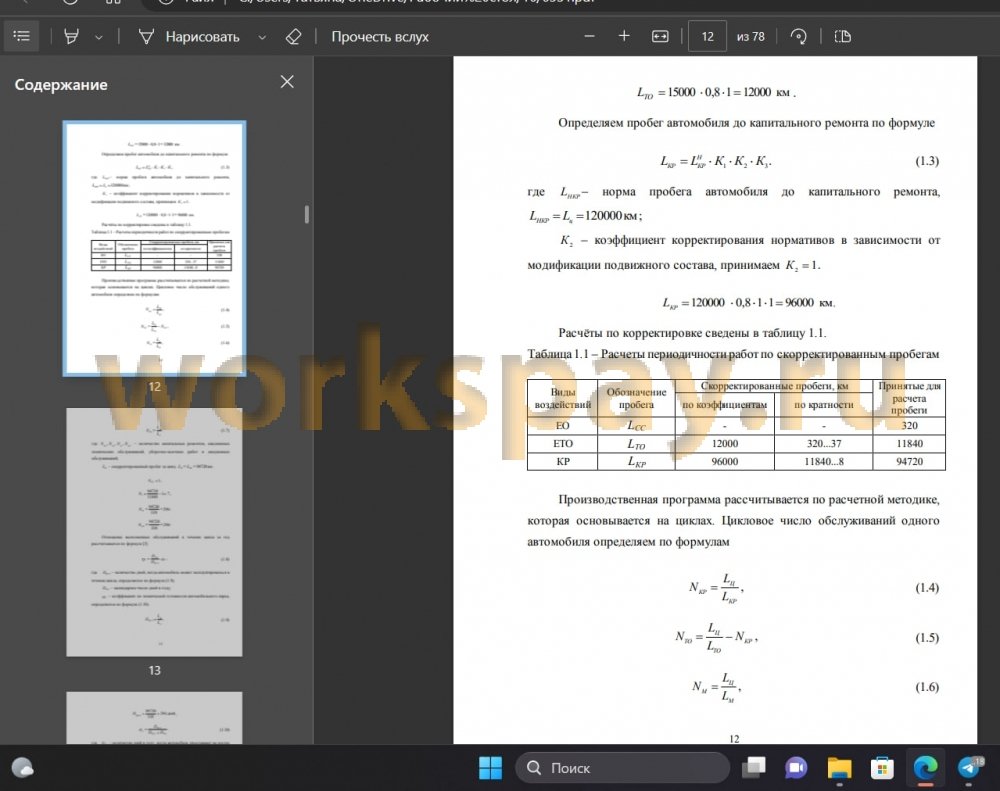The image size is (1000, 791).
Task: Click table header 'Виды воздействий'
Action: click(x=562, y=398)
